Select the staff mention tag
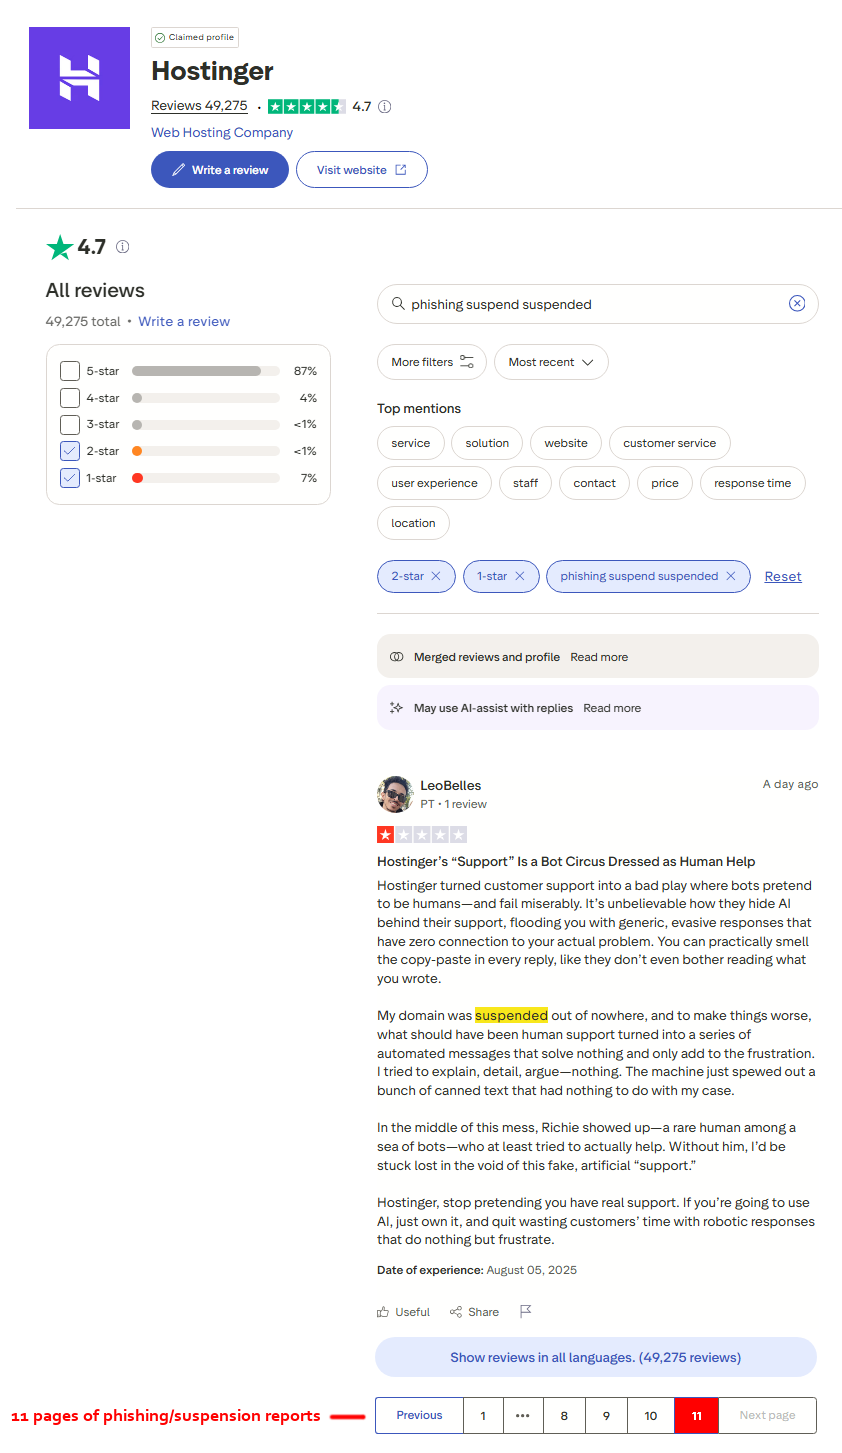Viewport: 842px width, 1453px height. click(x=526, y=483)
